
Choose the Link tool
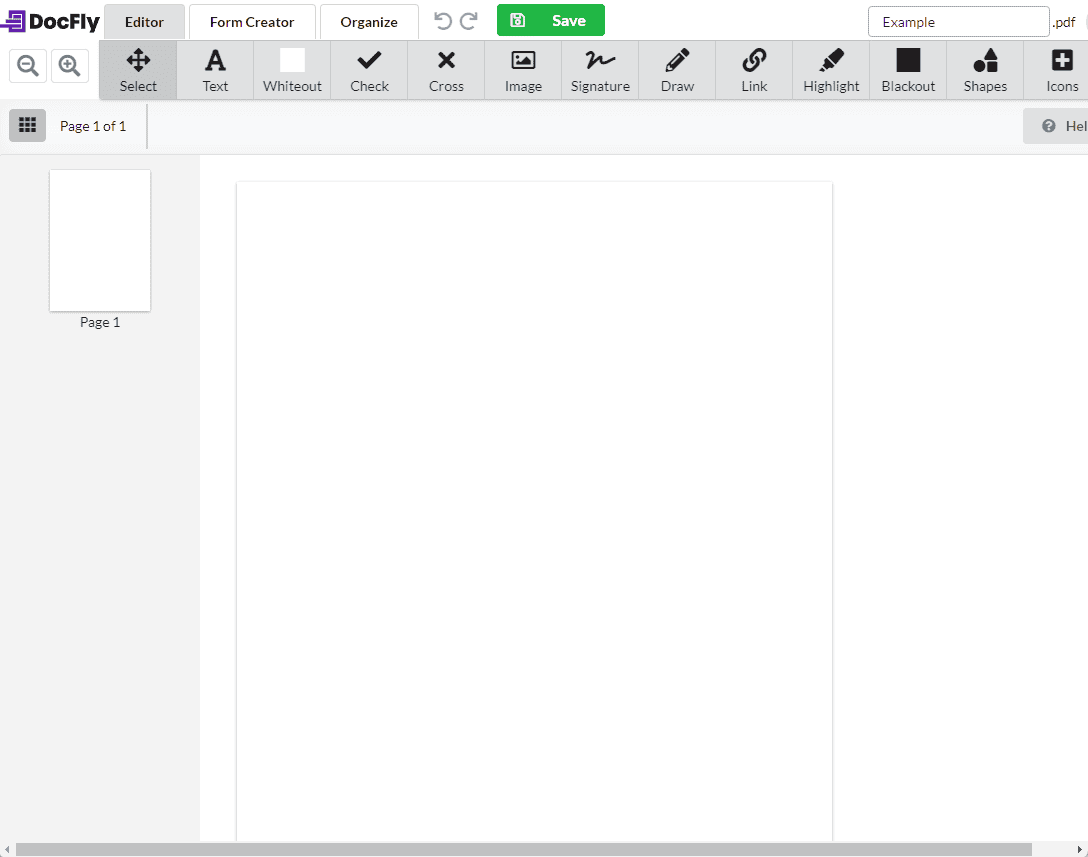[x=754, y=70]
